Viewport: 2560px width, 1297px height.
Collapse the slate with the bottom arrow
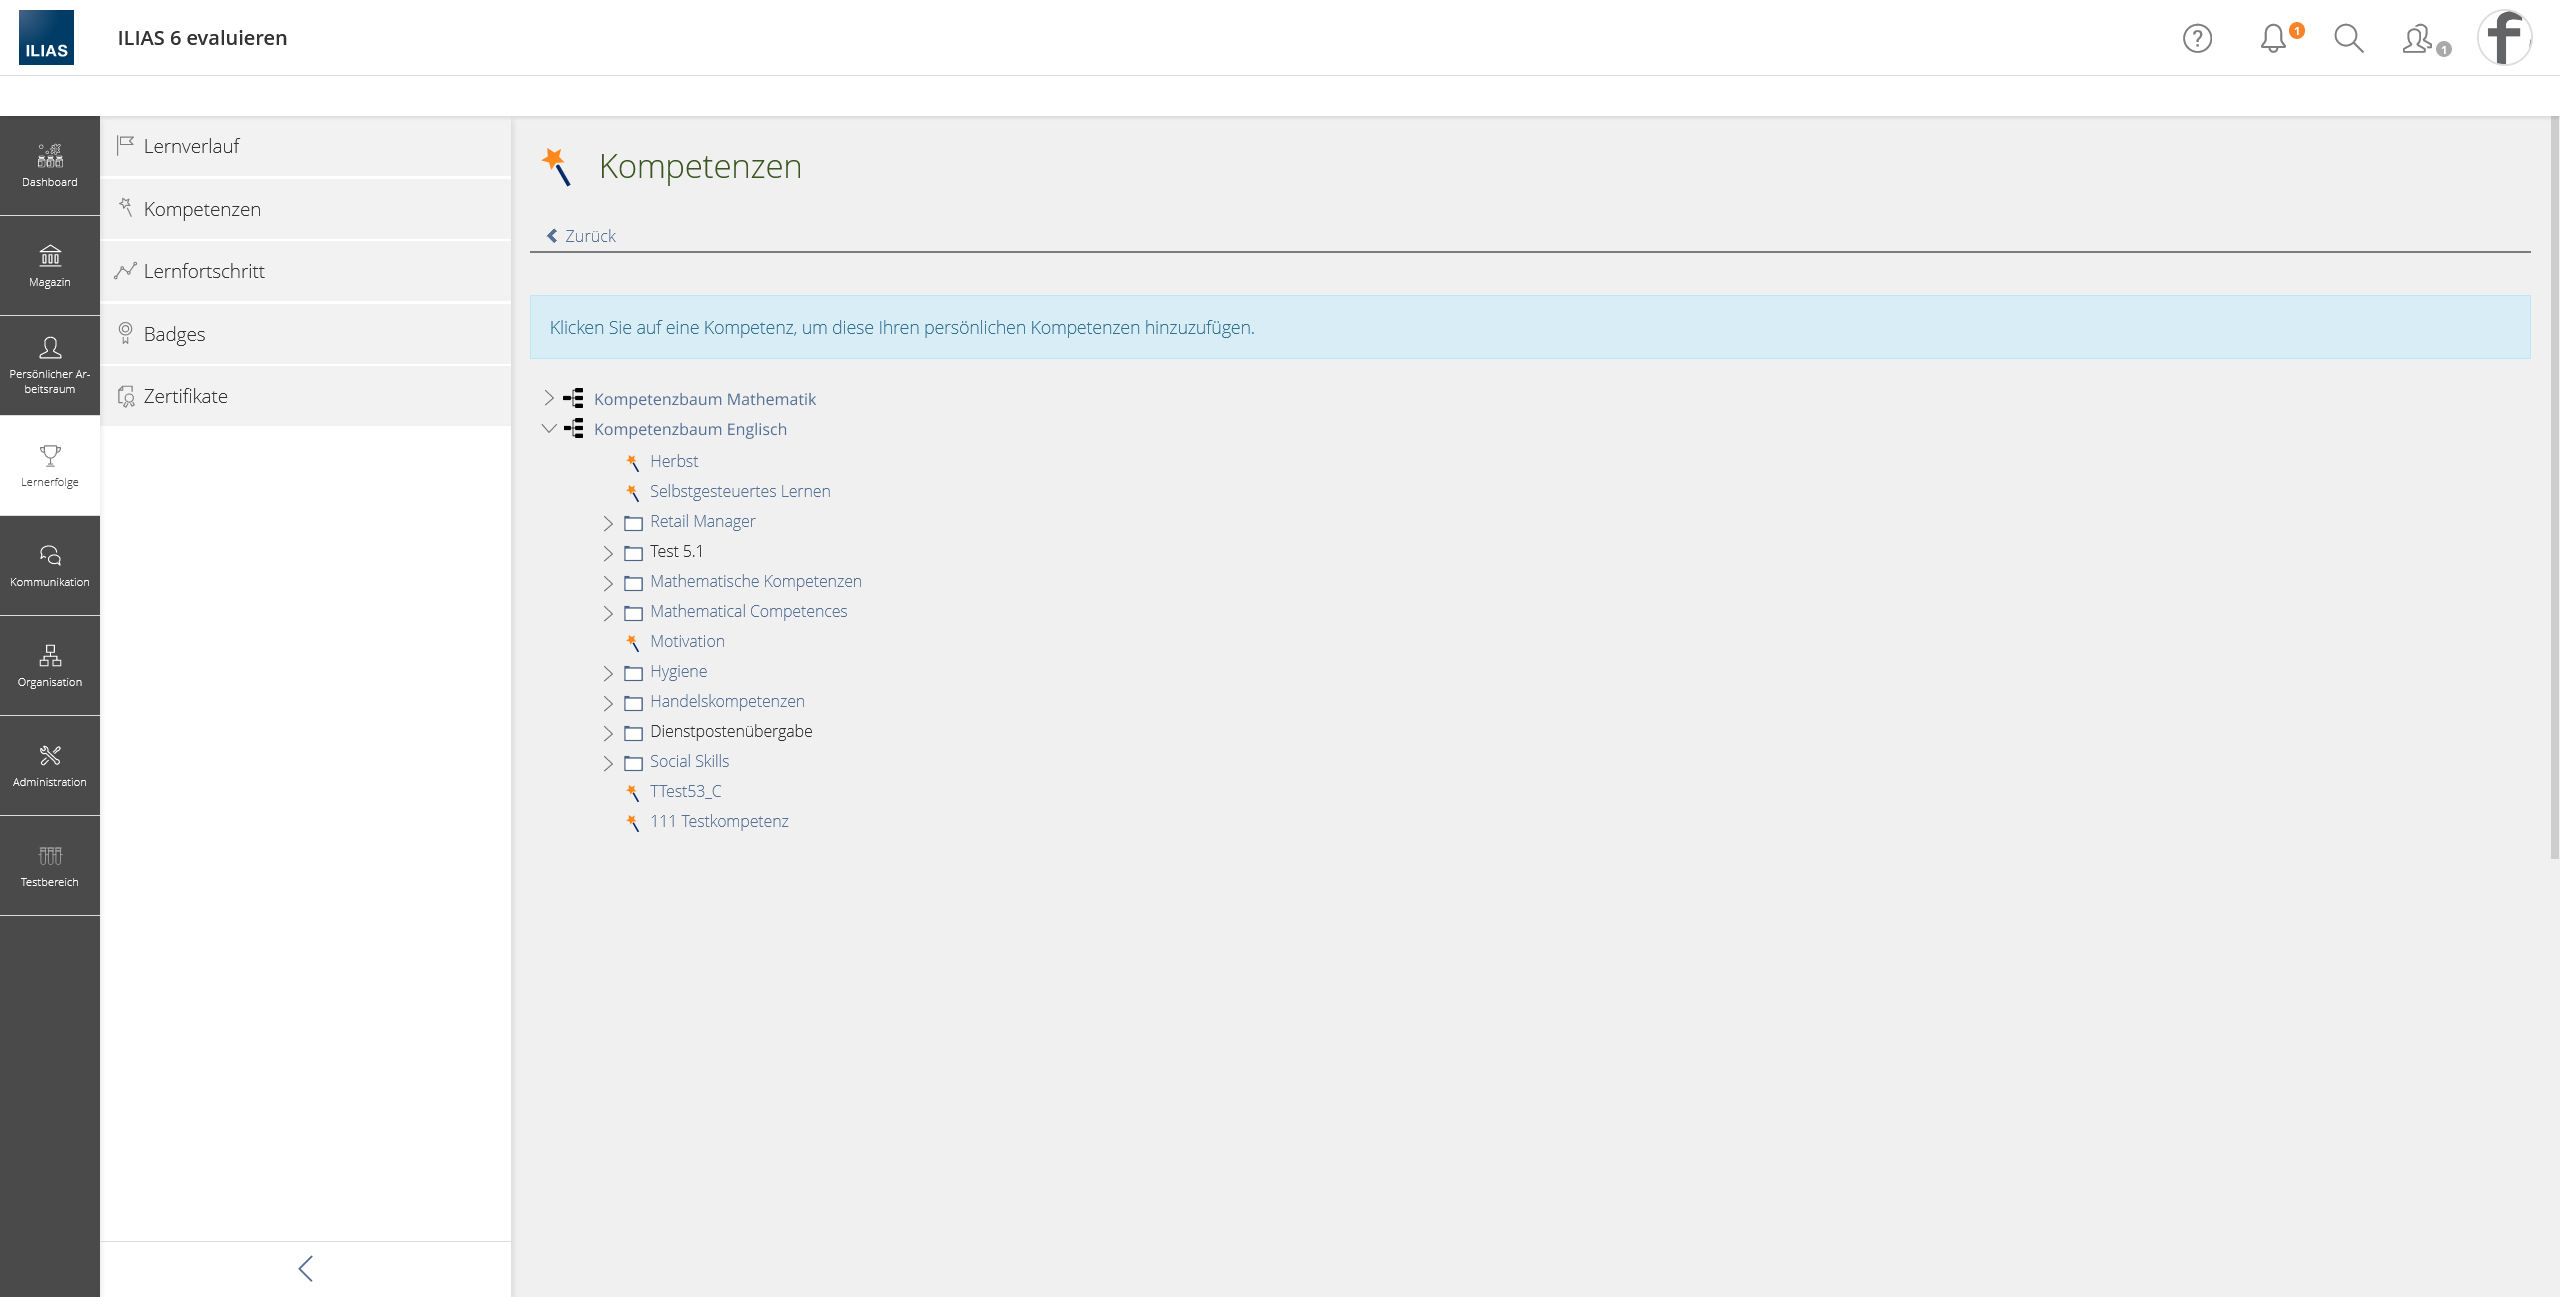coord(306,1268)
